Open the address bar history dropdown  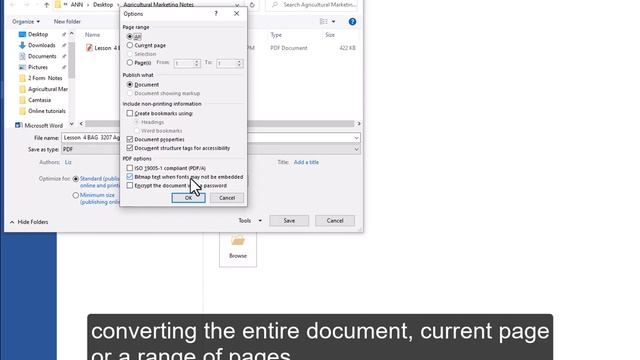pos(237,5)
